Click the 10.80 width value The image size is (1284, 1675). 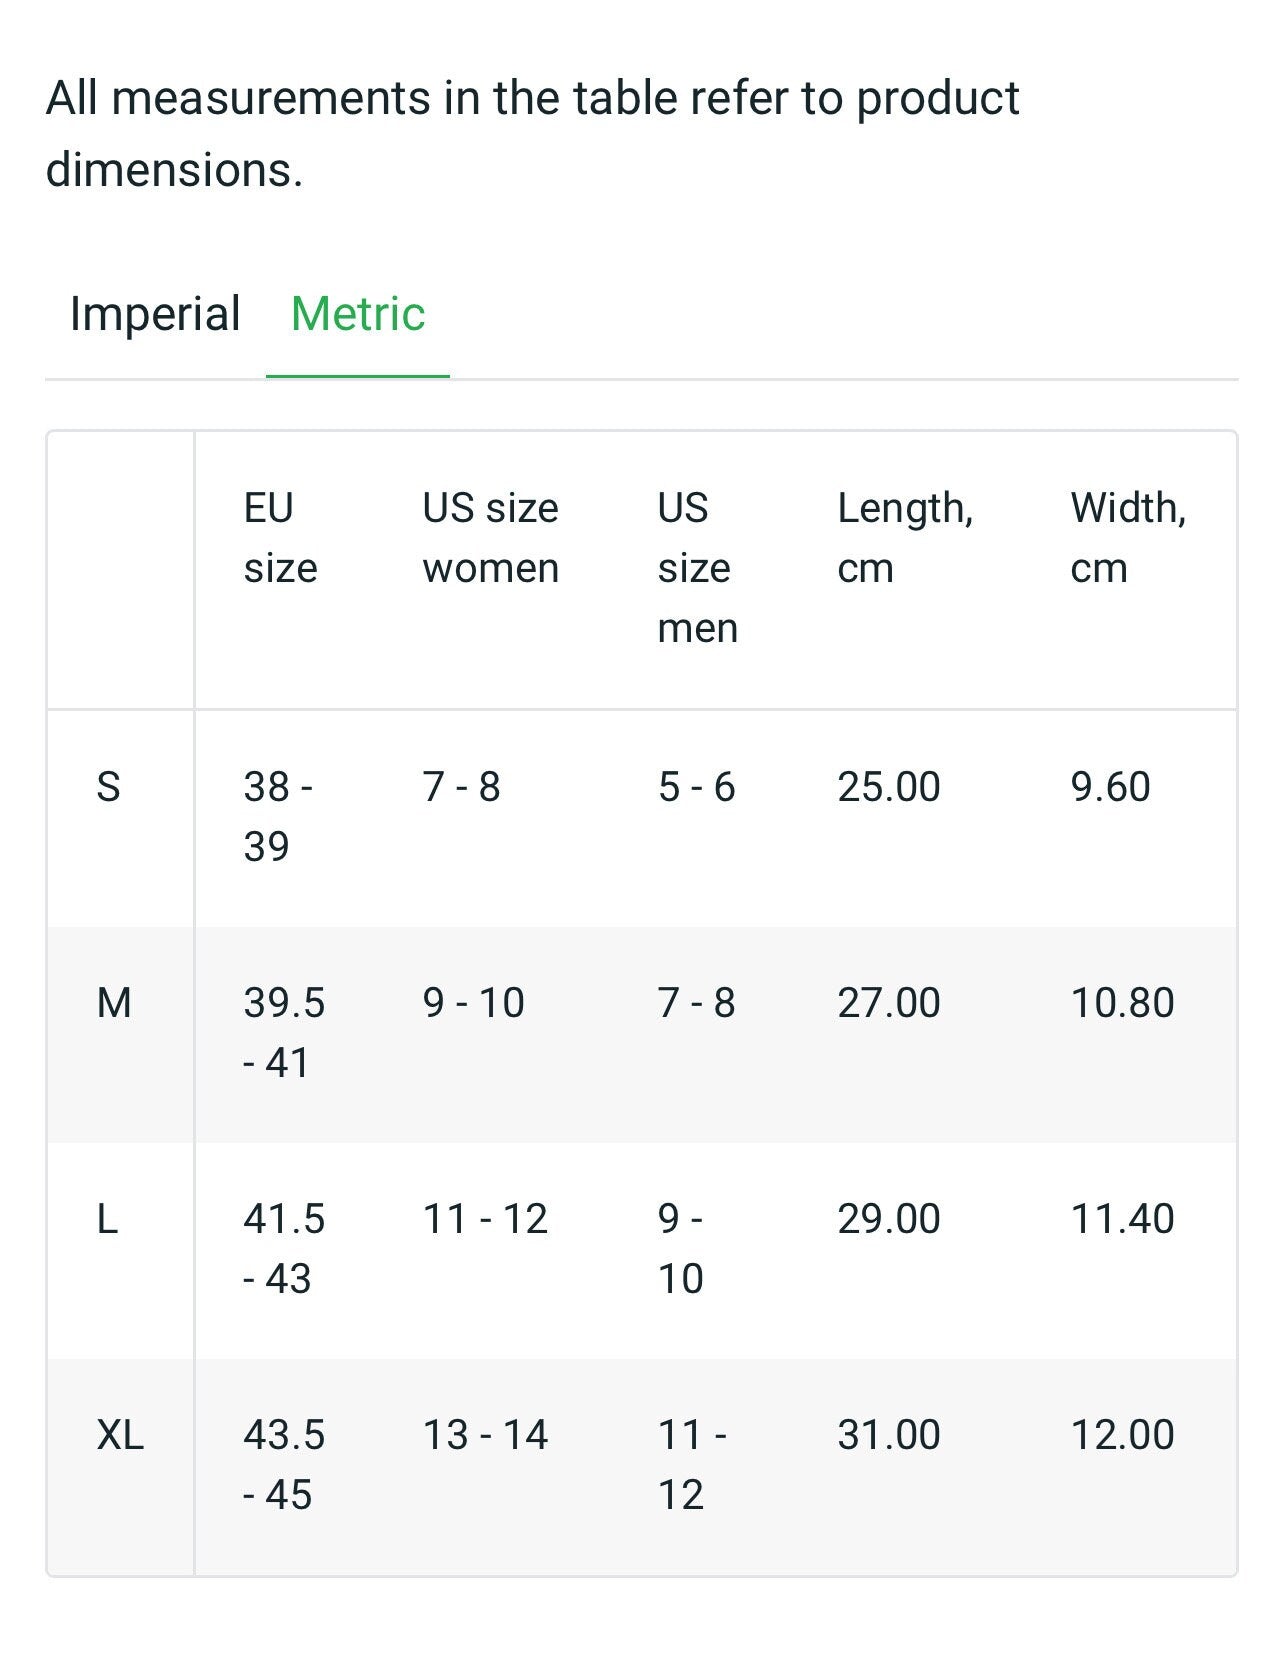1122,1003
